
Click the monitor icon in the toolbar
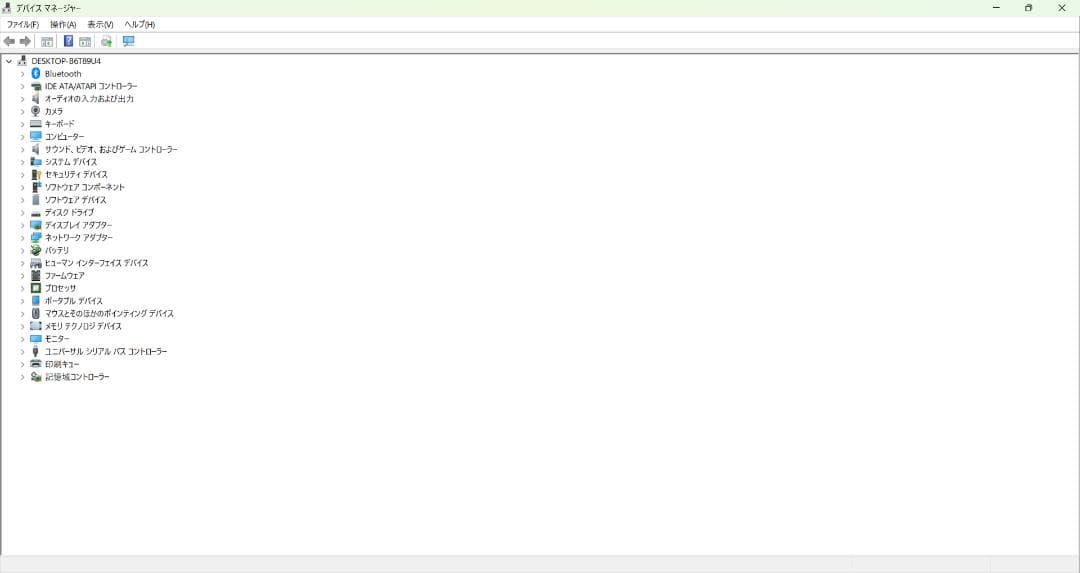128,41
